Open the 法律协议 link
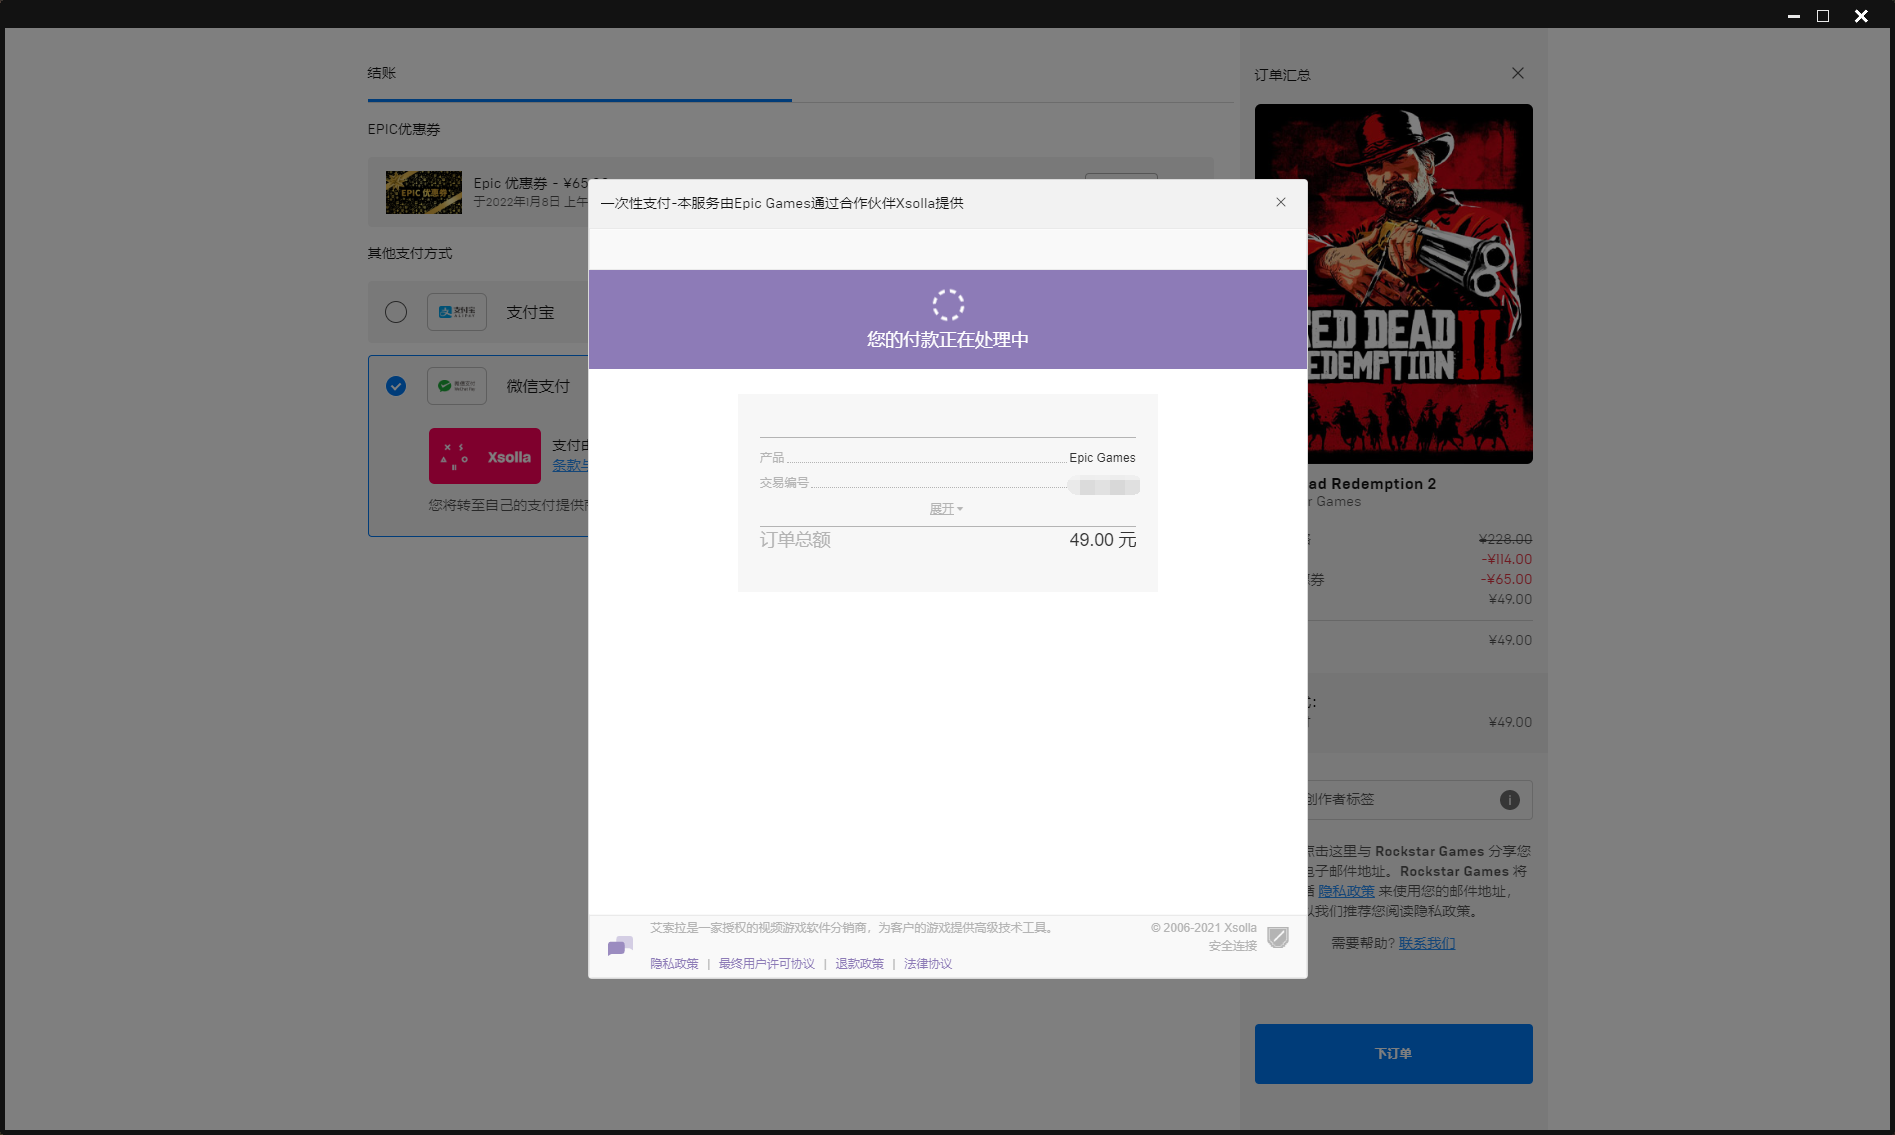Viewport: 1895px width, 1135px height. (928, 964)
